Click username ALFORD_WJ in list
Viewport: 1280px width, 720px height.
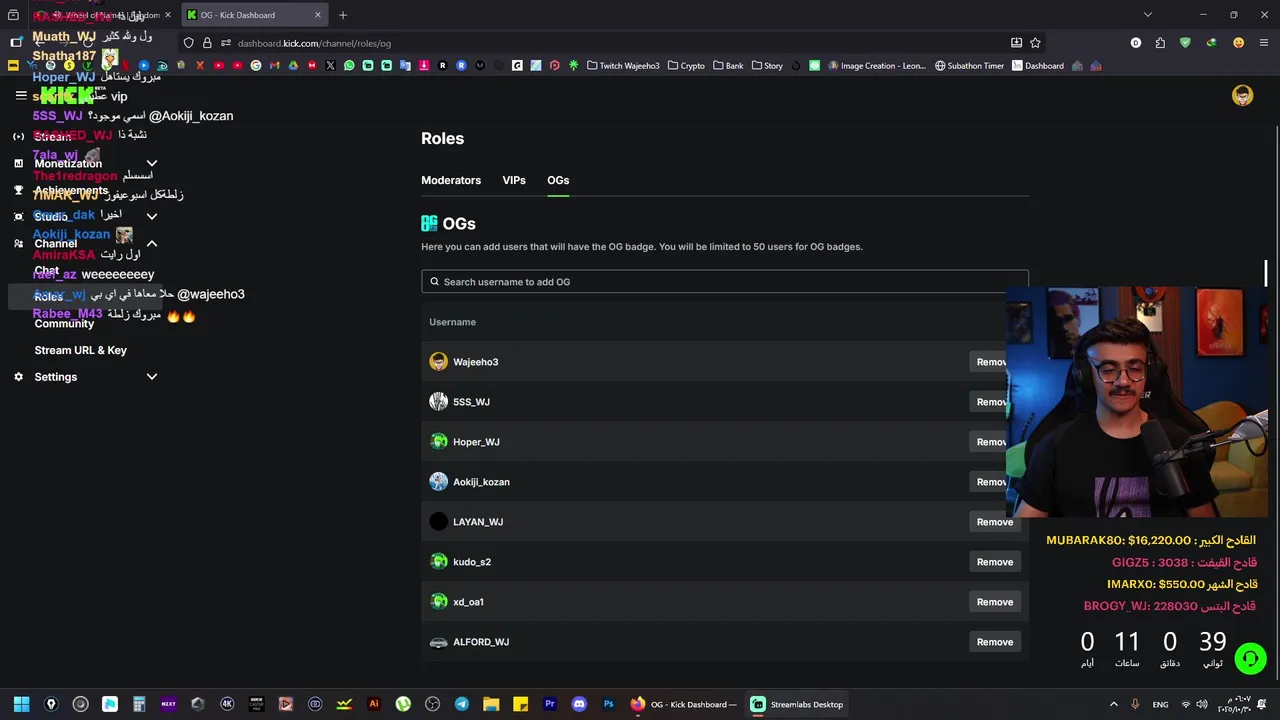click(x=481, y=642)
